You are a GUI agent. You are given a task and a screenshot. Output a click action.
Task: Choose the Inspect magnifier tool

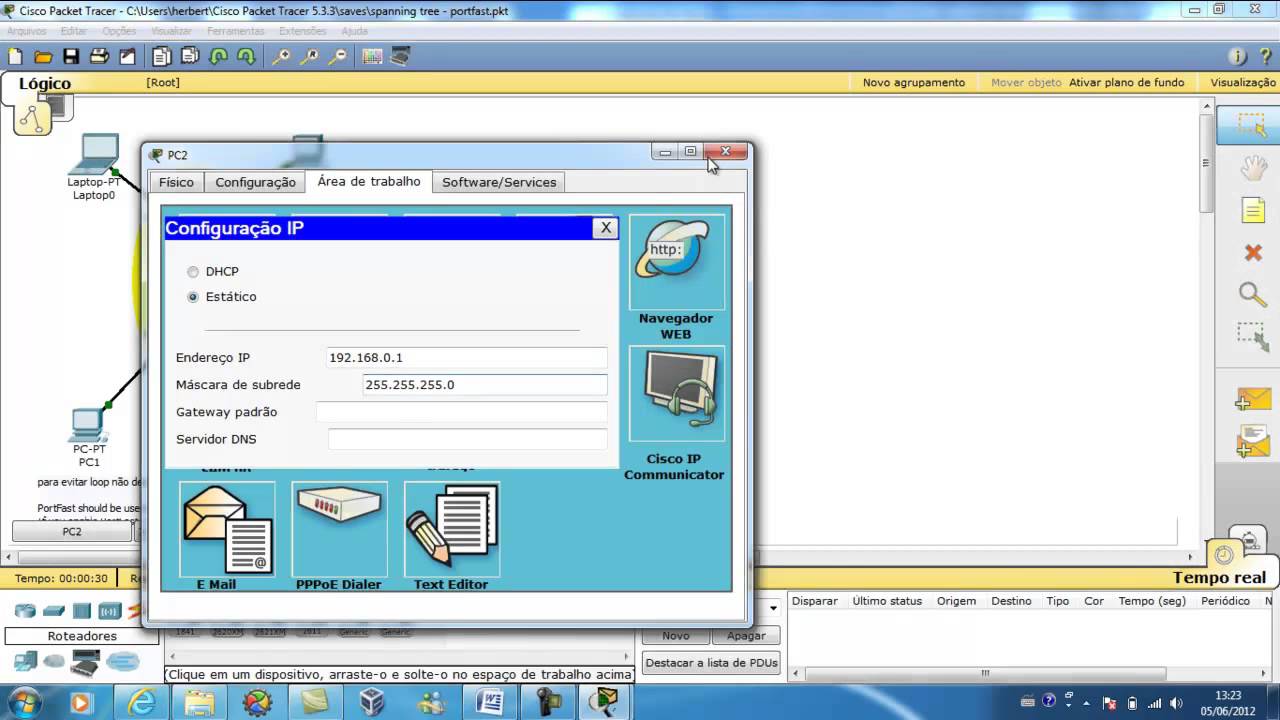(1253, 294)
